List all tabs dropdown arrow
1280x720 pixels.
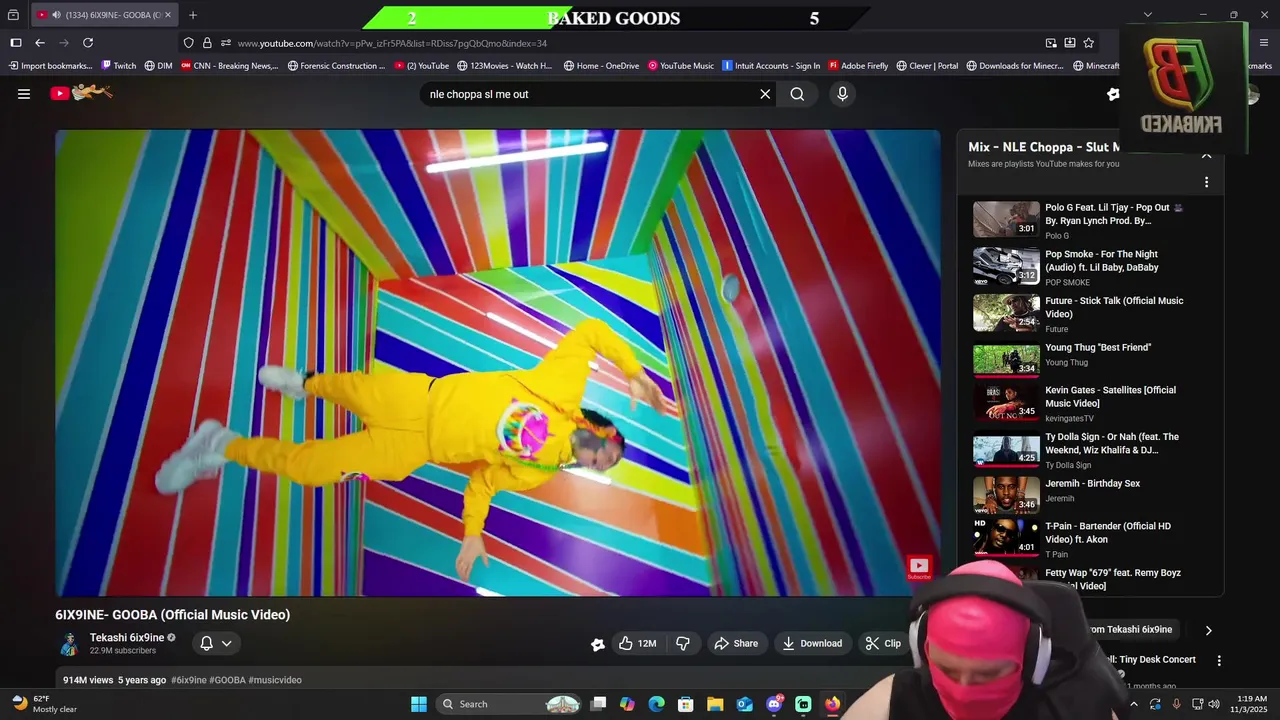point(1147,15)
